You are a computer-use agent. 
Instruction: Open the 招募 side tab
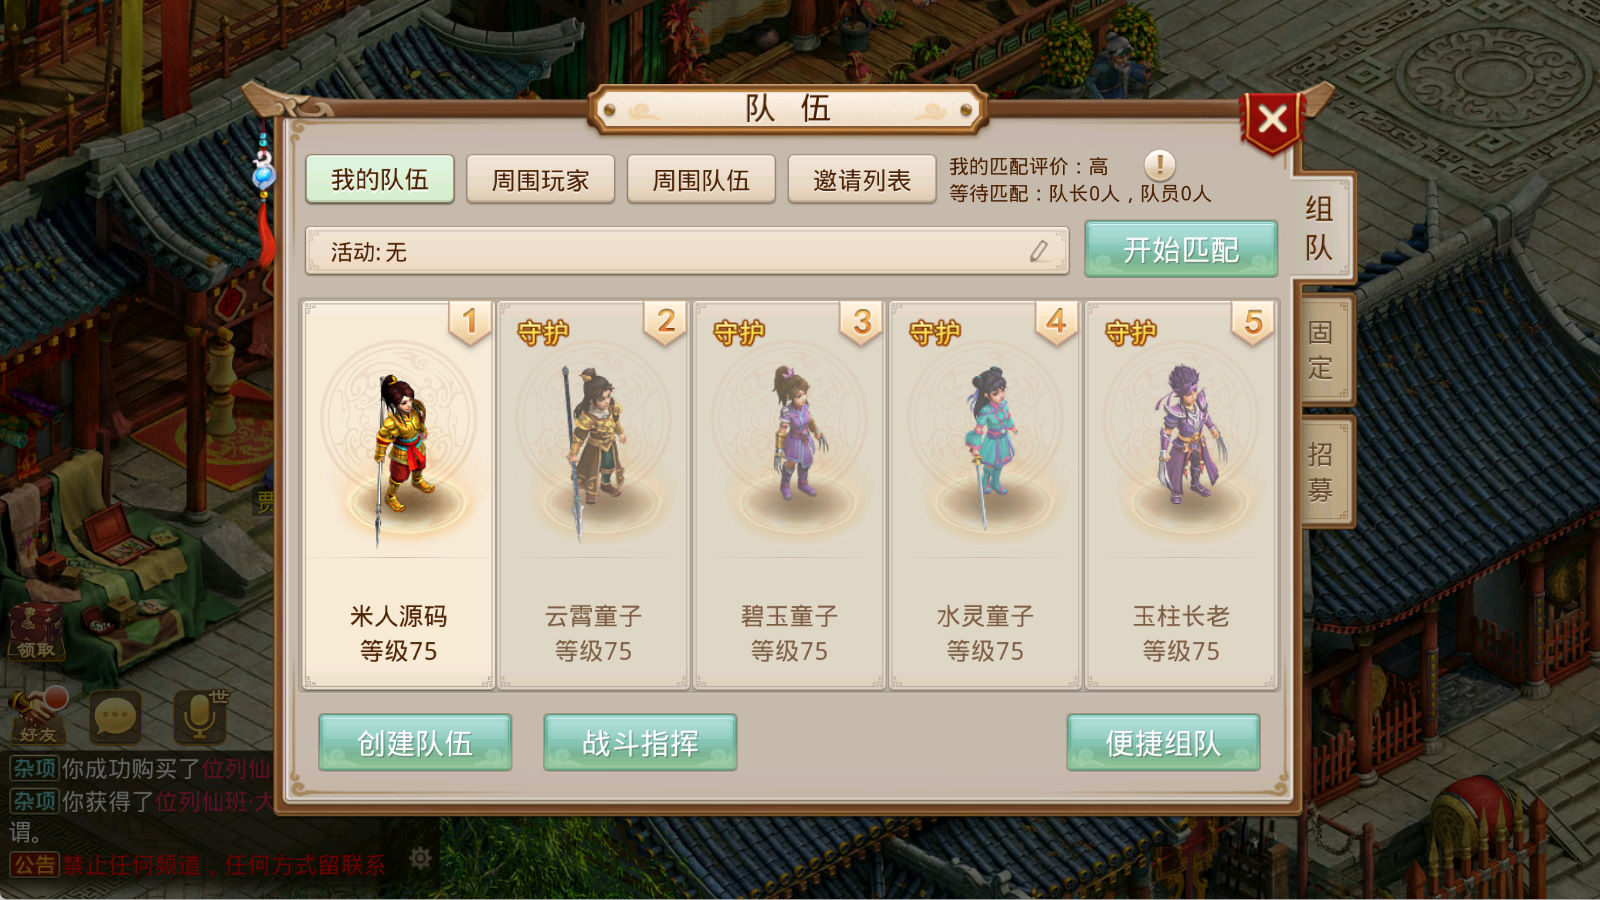(x=1322, y=472)
